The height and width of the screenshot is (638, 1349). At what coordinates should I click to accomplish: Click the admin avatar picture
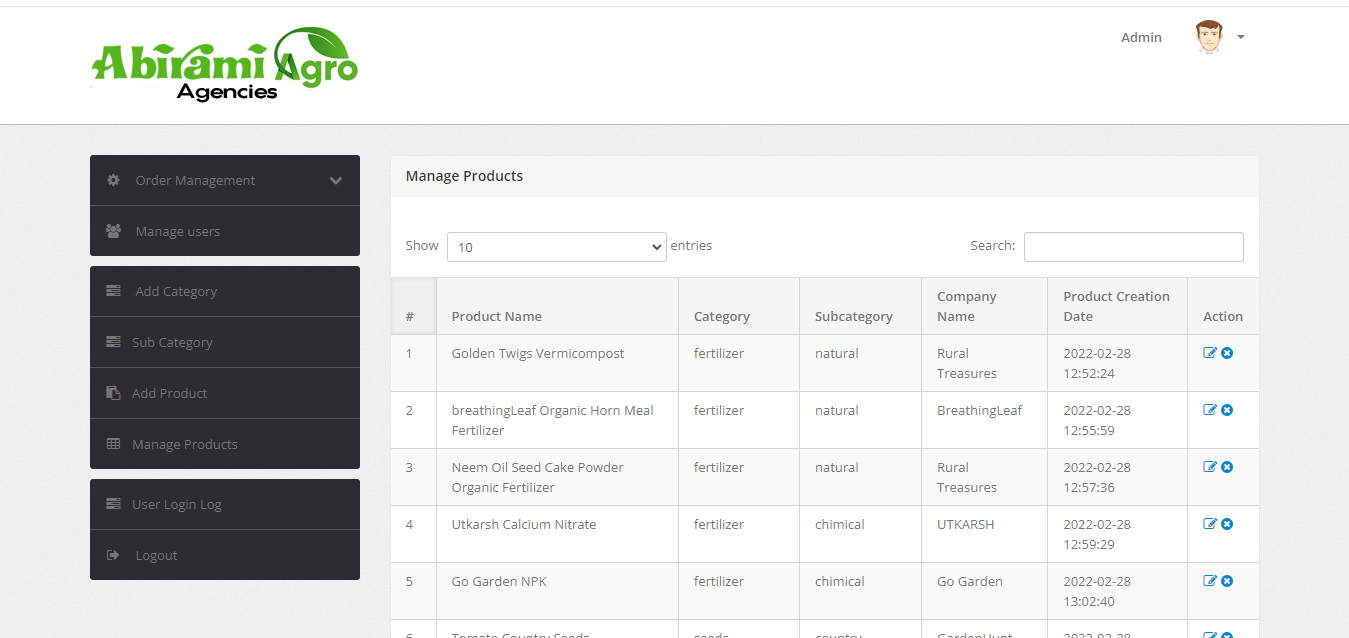coord(1209,37)
